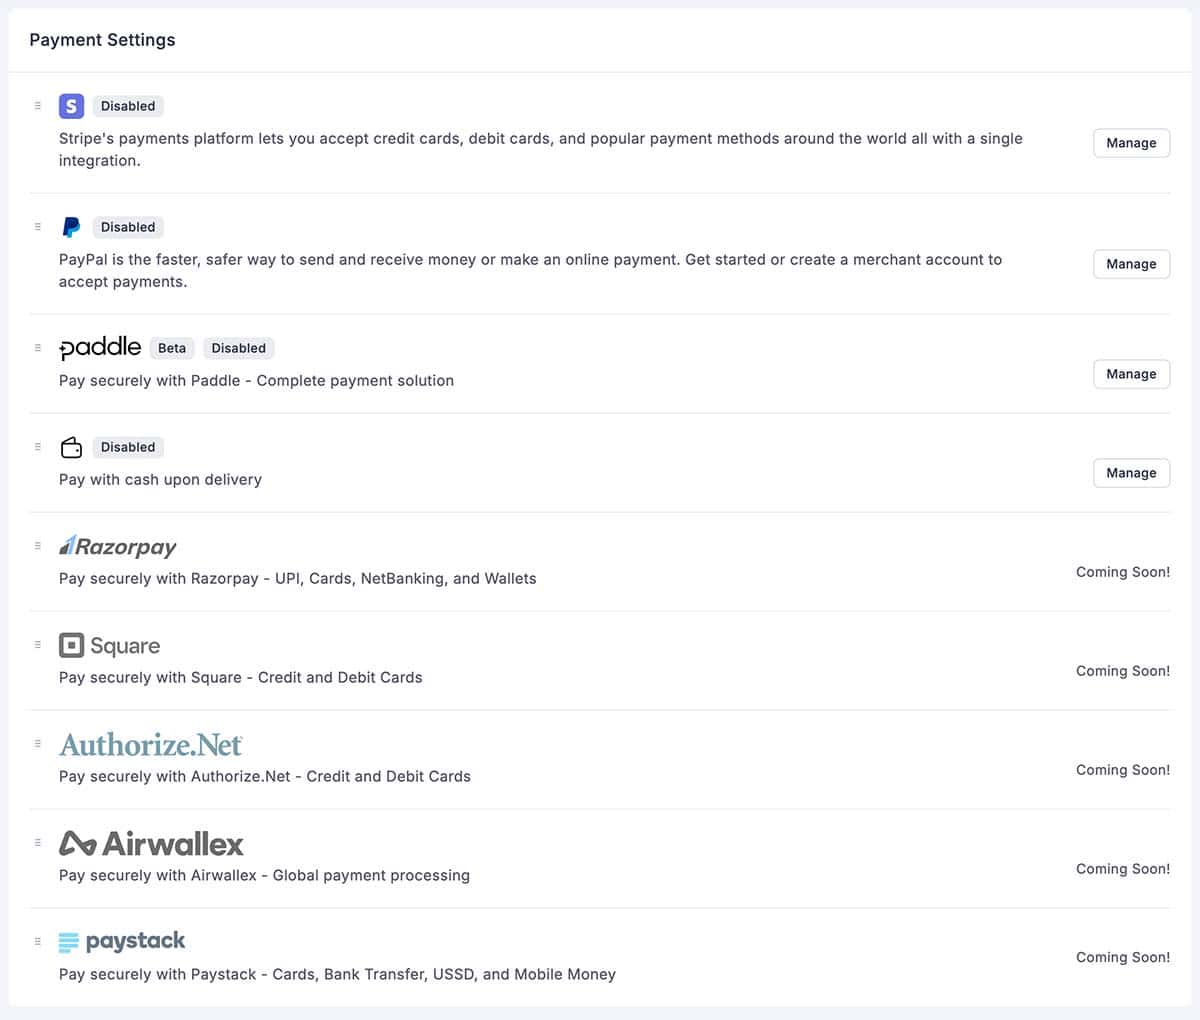Select the Stripe payment icon
This screenshot has height=1020, width=1200.
[71, 105]
